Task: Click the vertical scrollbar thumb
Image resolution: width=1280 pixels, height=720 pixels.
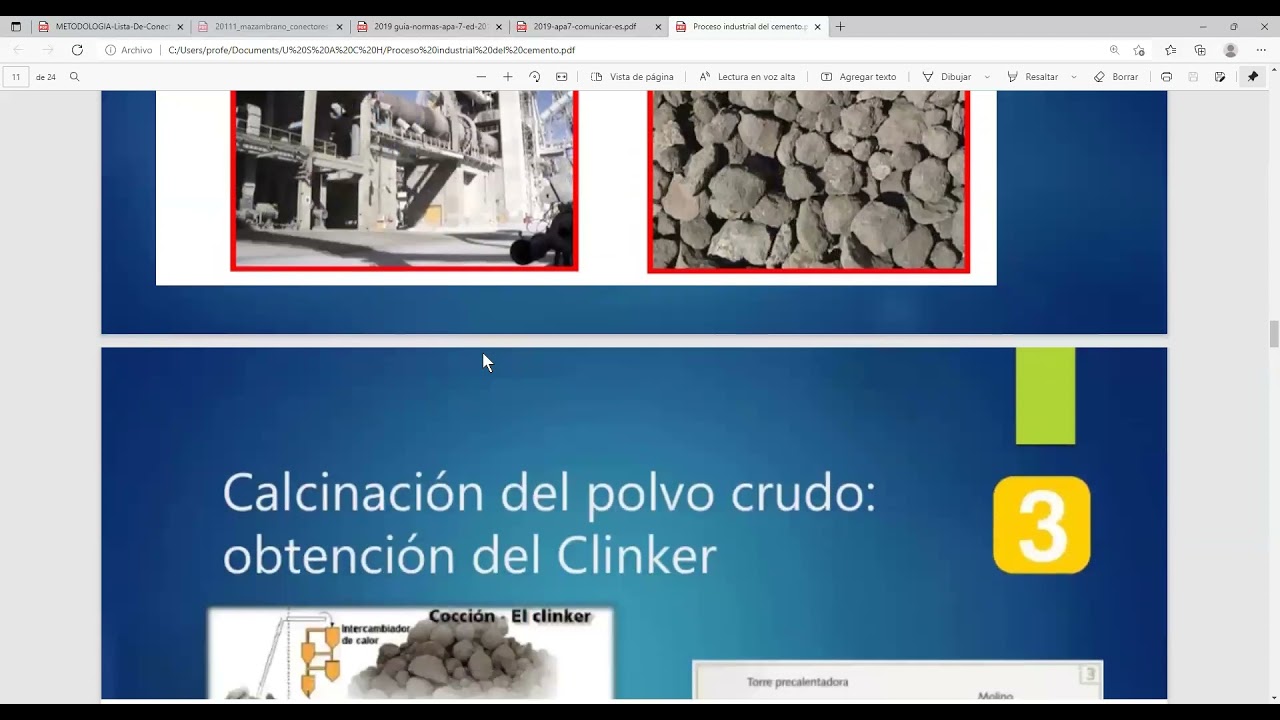Action: tap(1274, 334)
